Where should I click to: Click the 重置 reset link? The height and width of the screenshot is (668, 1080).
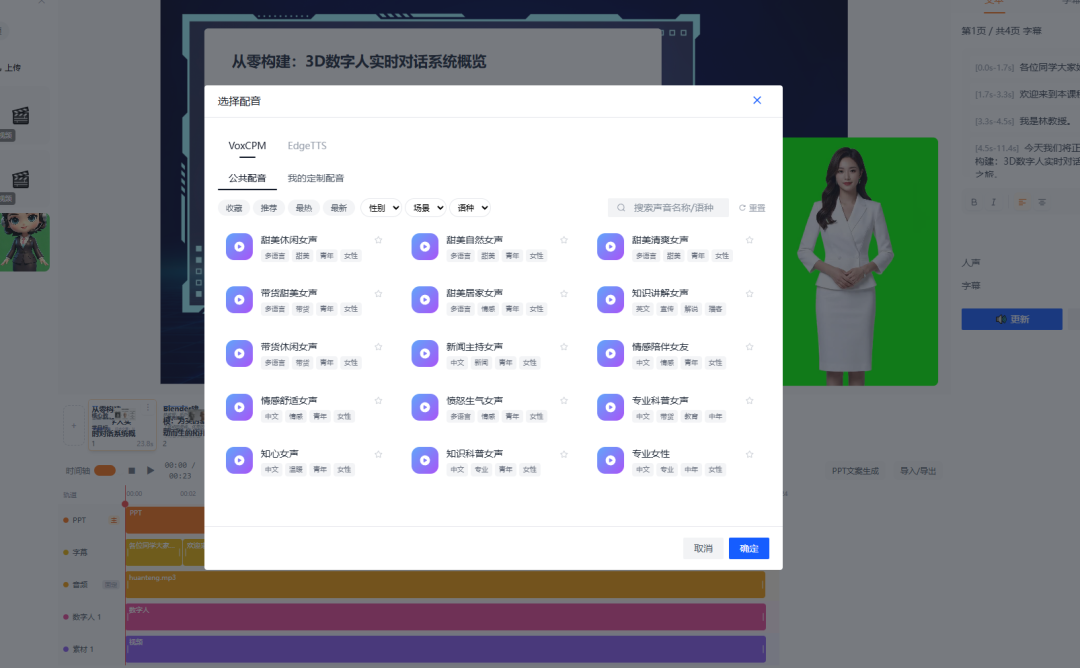(752, 207)
